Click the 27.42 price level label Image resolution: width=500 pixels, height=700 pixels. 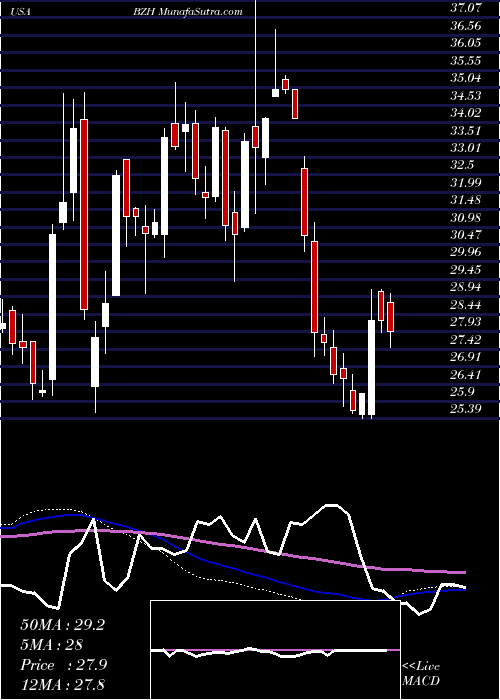coord(467,340)
